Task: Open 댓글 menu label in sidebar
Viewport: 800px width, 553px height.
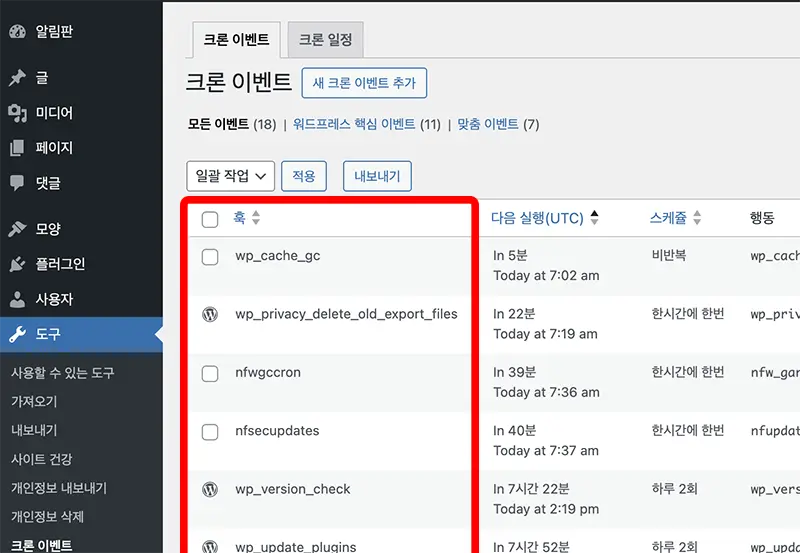Action: (48, 183)
